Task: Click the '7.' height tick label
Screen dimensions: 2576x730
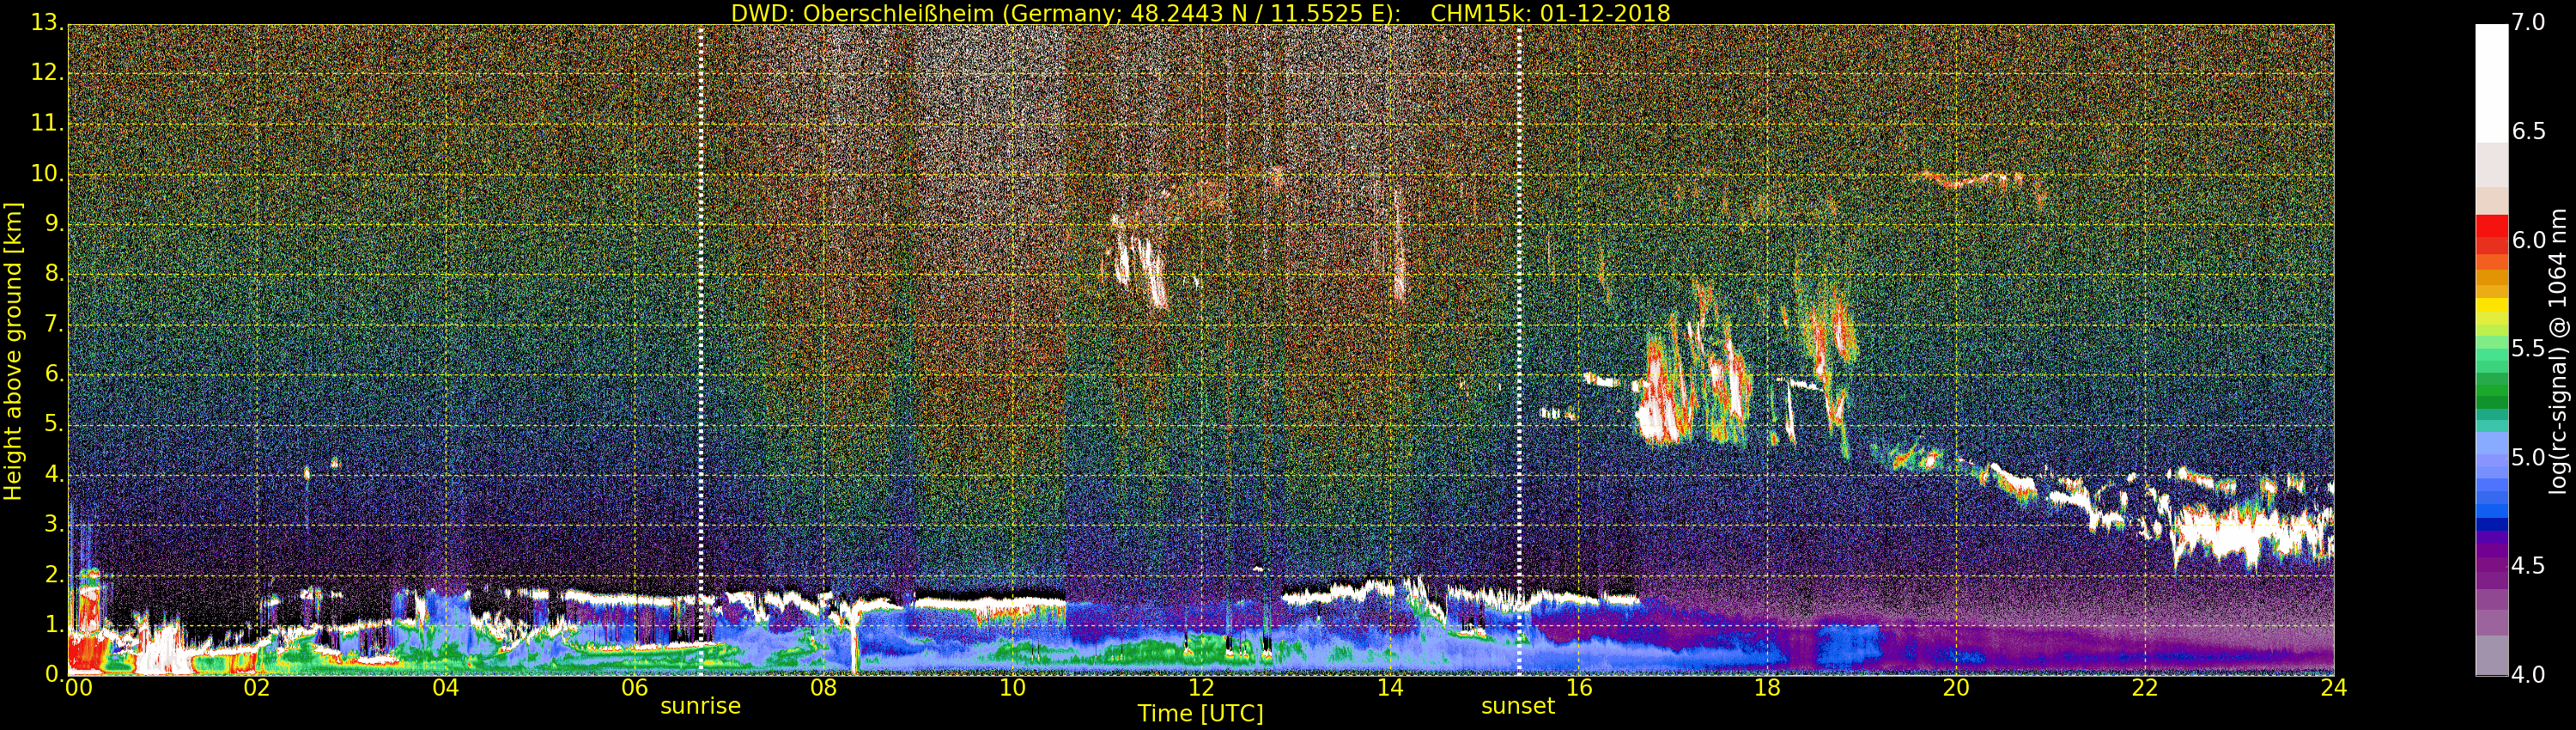Action: [x=54, y=324]
